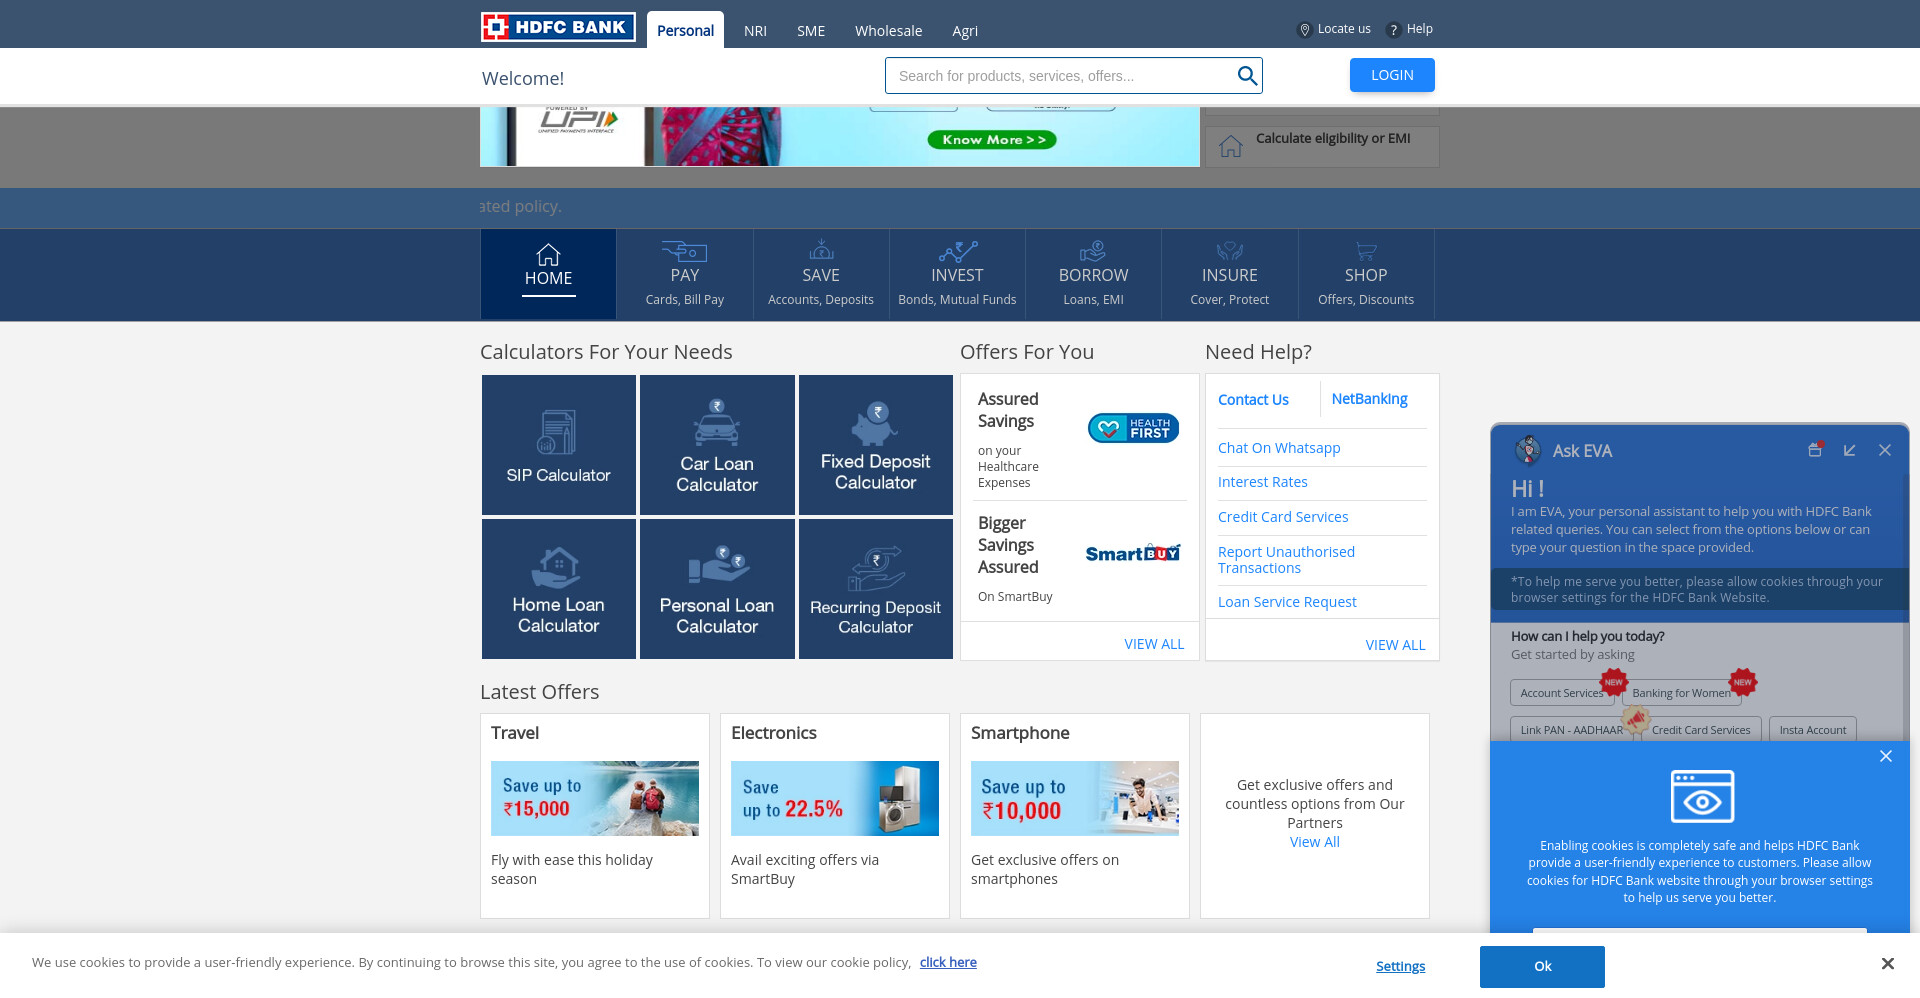This screenshot has width=1920, height=998.
Task: Click Bigger Savings Assured offer text
Action: [1008, 545]
